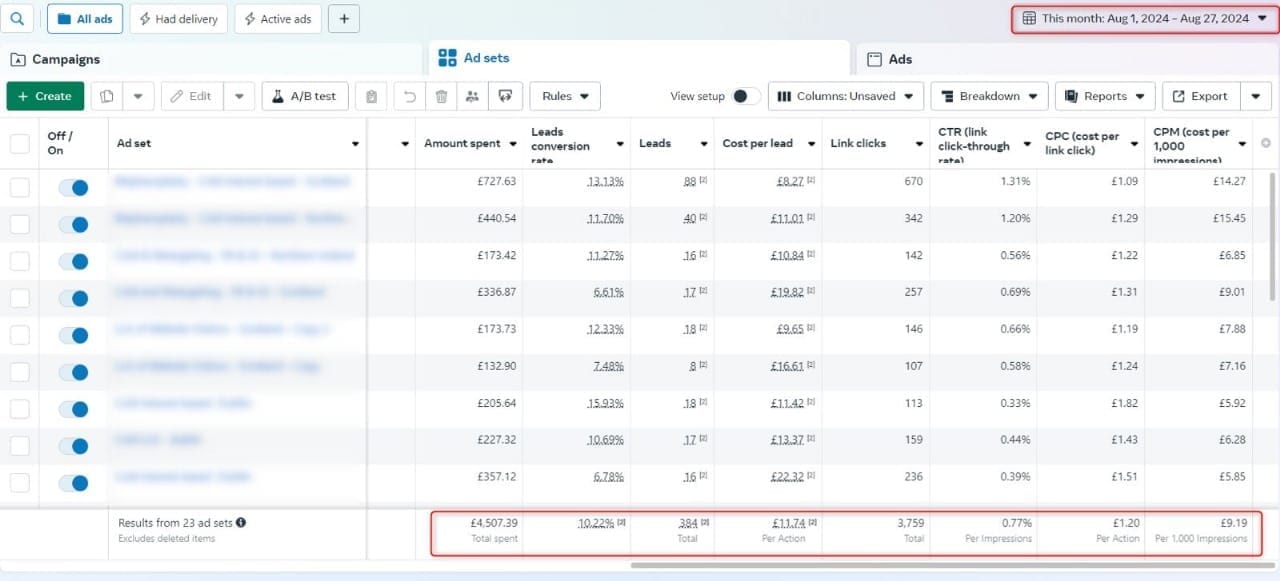This screenshot has width=1280, height=581.
Task: Open the Columns: Unsaved dropdown
Action: pos(845,96)
